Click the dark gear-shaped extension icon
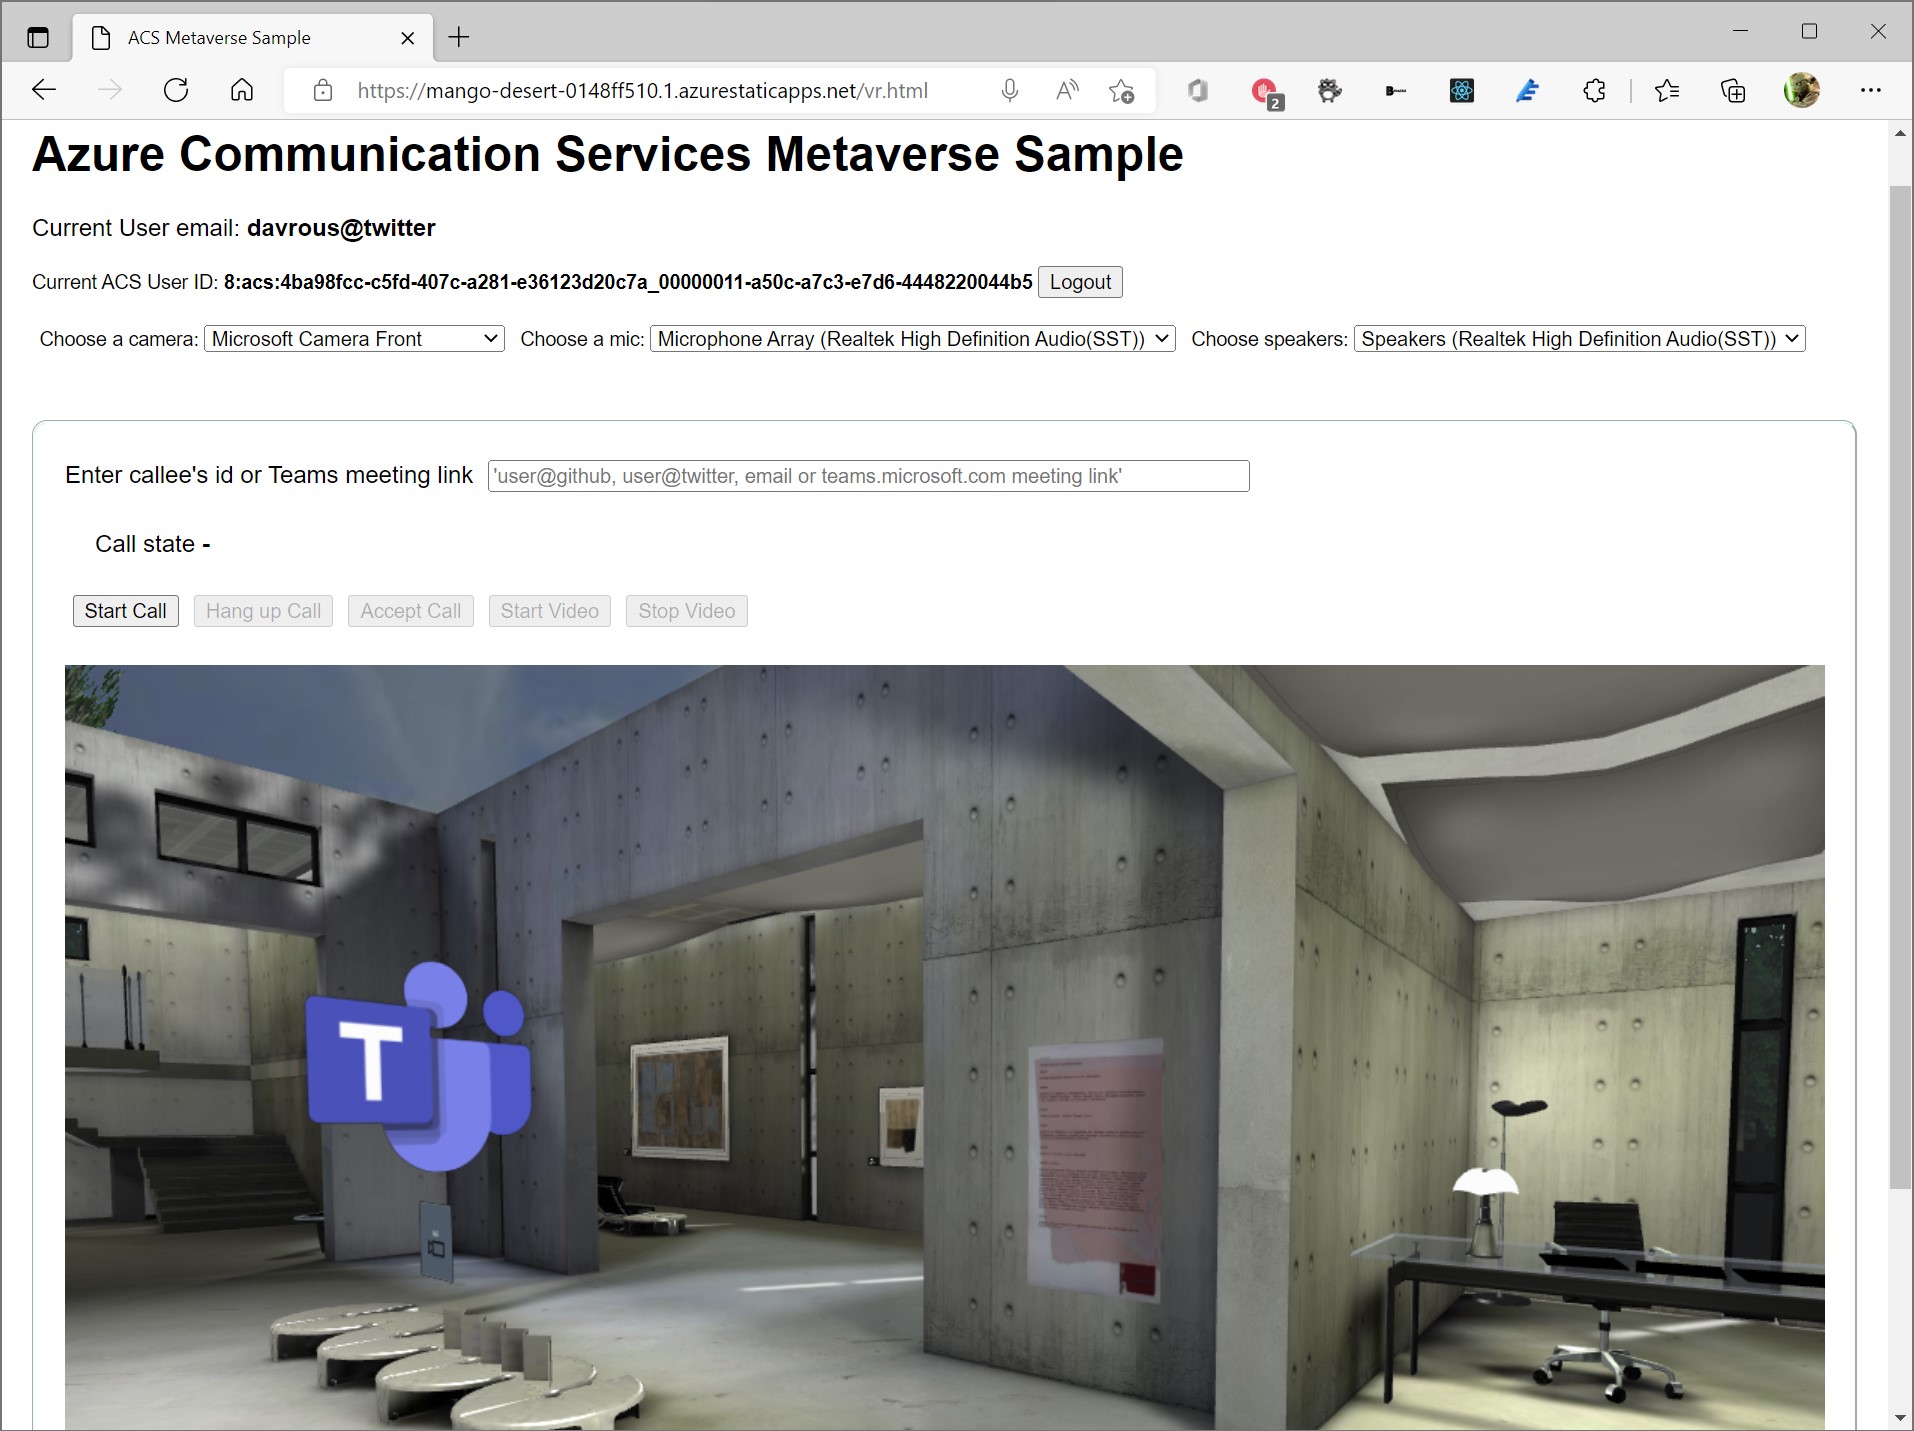1914x1431 pixels. (x=1329, y=91)
